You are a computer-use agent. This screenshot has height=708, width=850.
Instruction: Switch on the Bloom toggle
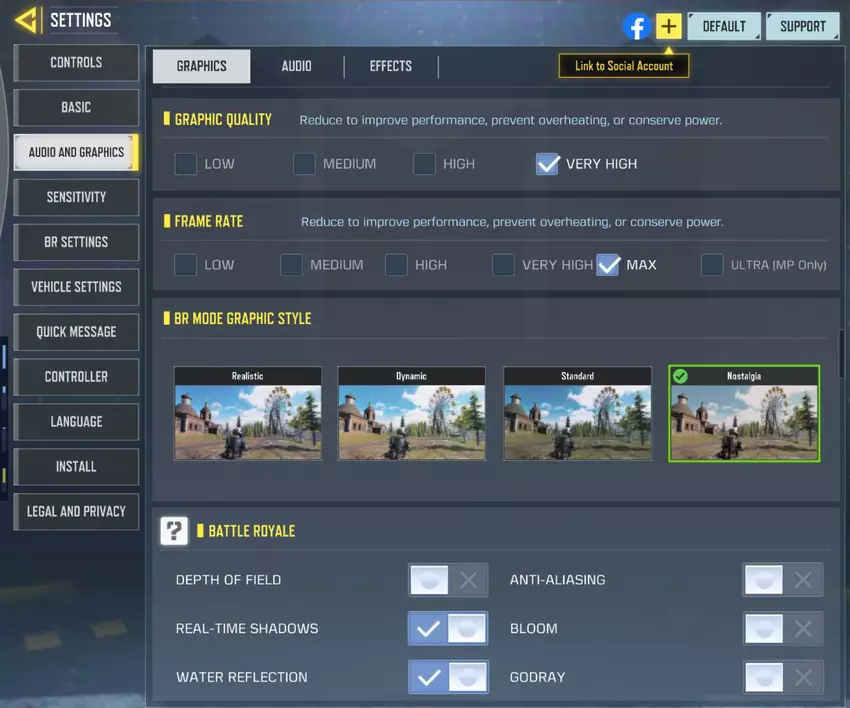coord(782,629)
